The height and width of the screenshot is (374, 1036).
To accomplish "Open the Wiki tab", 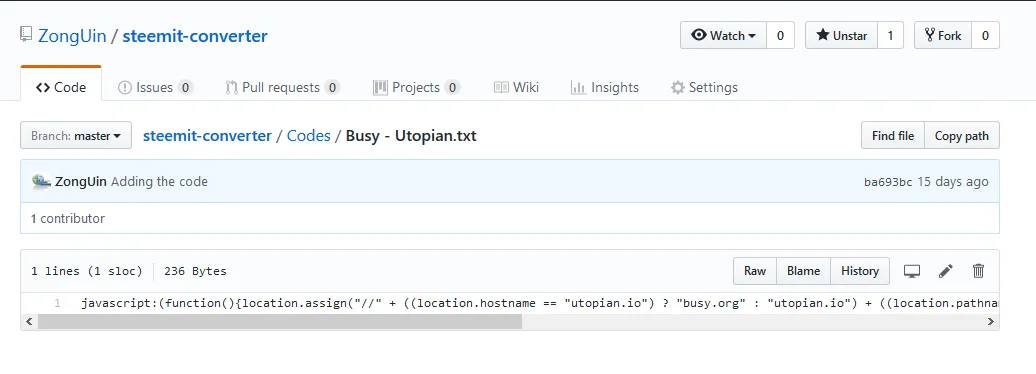I will pyautogui.click(x=516, y=87).
